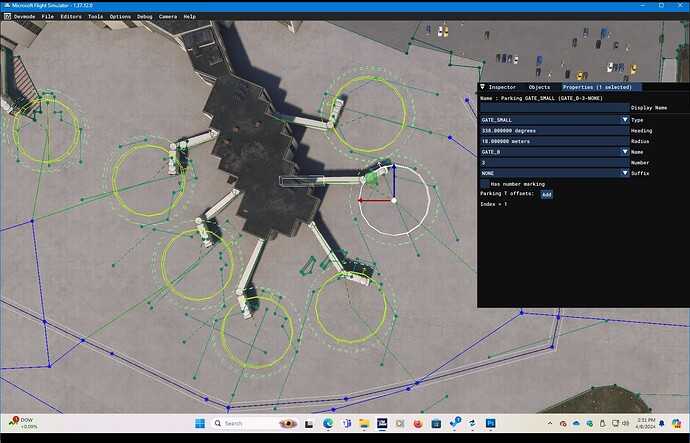Click the Devmode icon beside the menu bar
The image size is (690, 443).
click(7, 16)
